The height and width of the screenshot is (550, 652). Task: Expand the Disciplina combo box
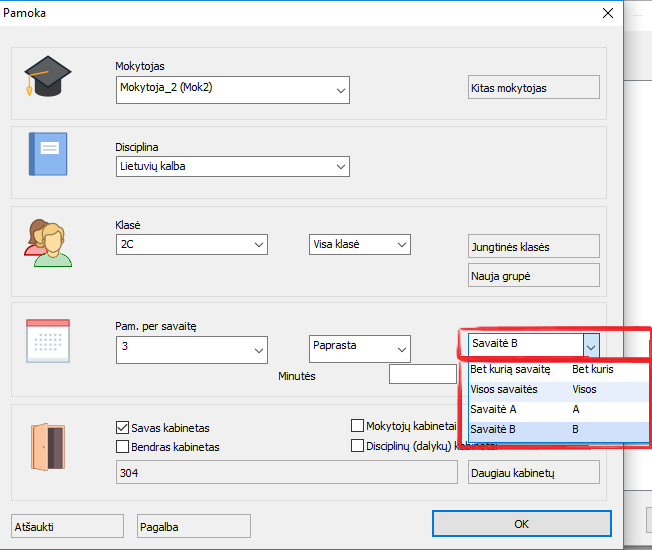point(340,167)
